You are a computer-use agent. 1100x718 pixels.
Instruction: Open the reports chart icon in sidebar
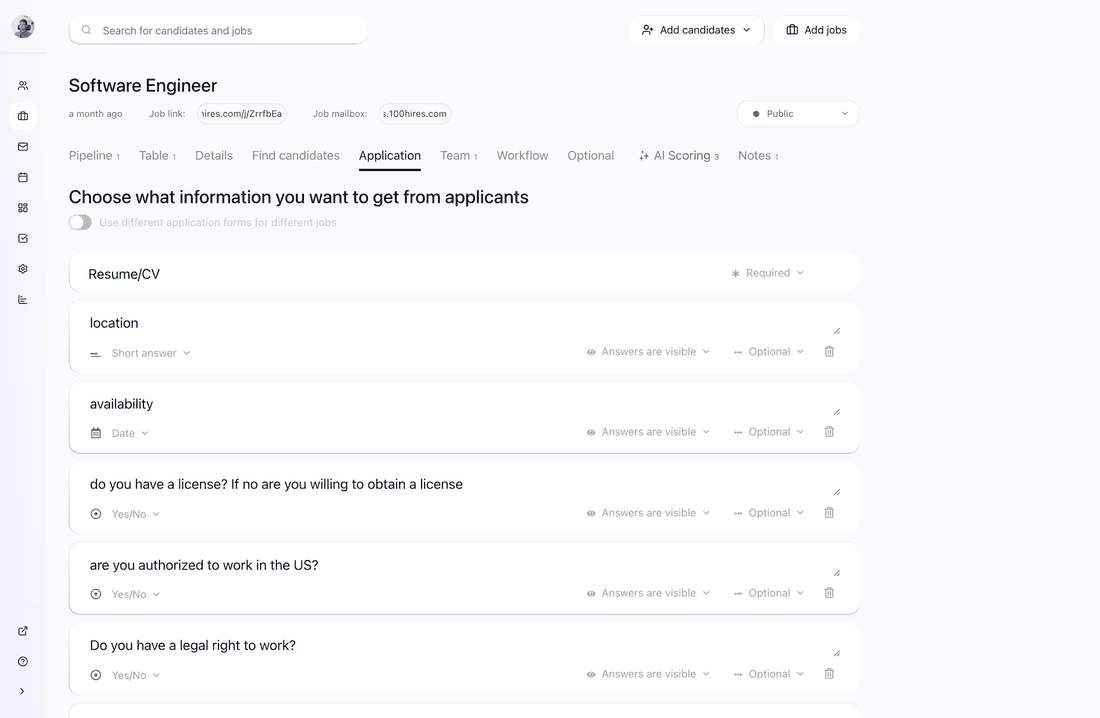pyautogui.click(x=22, y=300)
